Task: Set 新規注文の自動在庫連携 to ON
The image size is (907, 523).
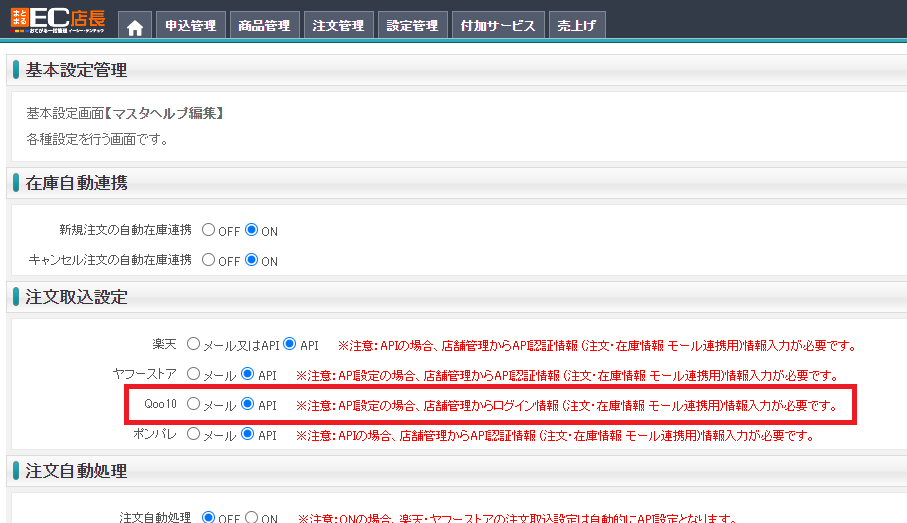Action: [252, 230]
